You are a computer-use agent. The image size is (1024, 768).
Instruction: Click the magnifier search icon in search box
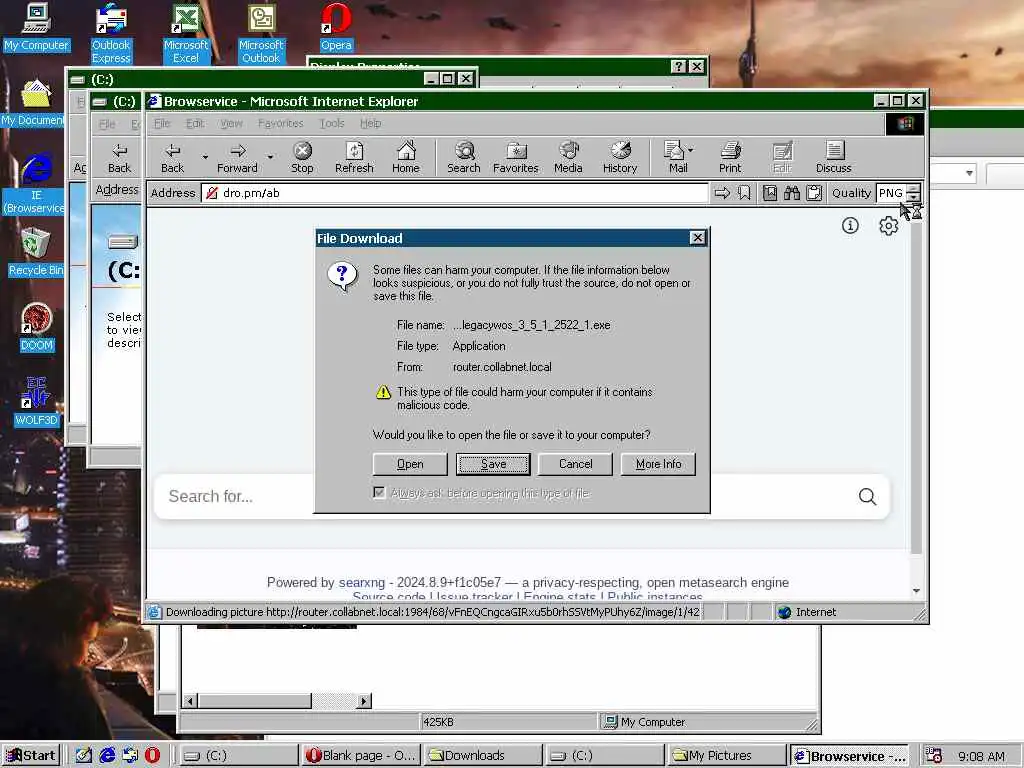pos(867,496)
